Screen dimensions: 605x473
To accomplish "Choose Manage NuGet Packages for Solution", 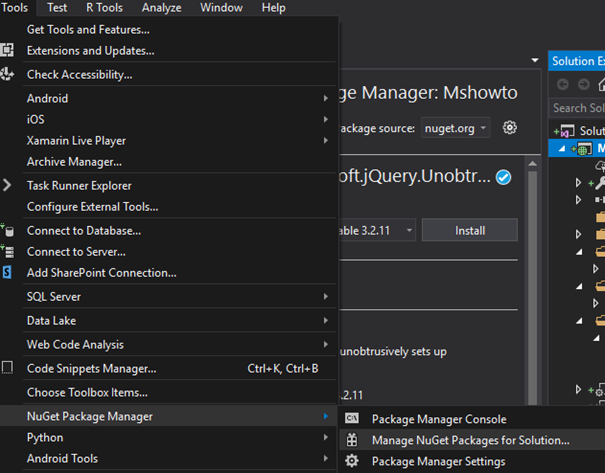I will click(x=472, y=440).
